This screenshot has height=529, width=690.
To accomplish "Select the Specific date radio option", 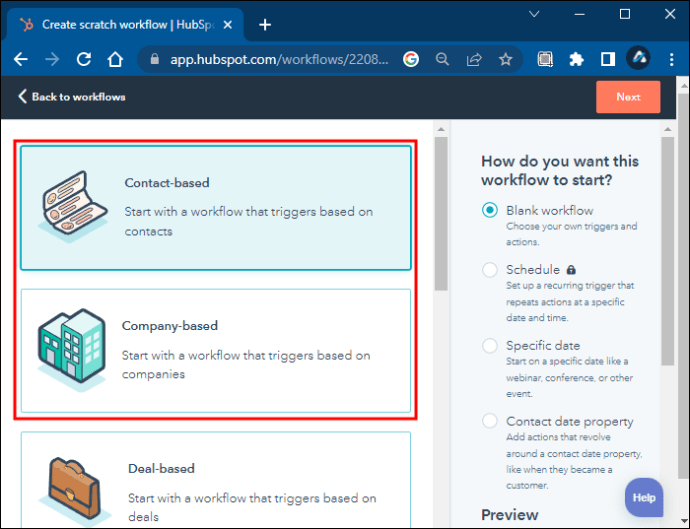I will (490, 345).
